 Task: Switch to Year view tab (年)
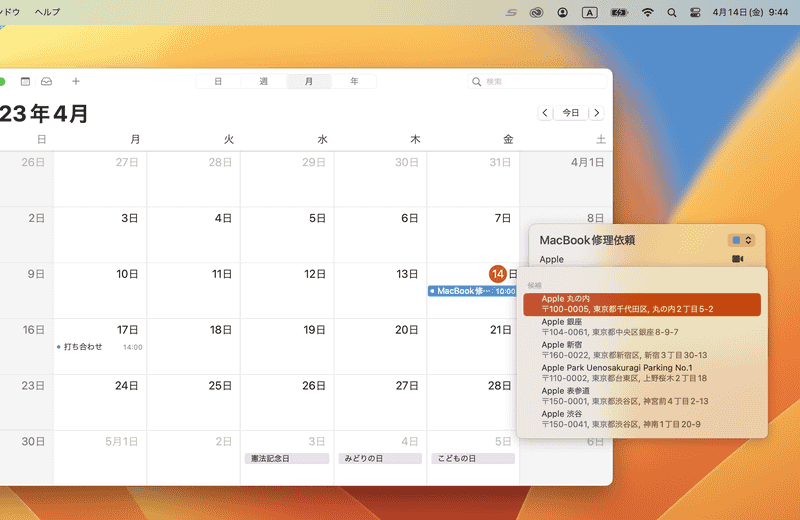tap(354, 82)
